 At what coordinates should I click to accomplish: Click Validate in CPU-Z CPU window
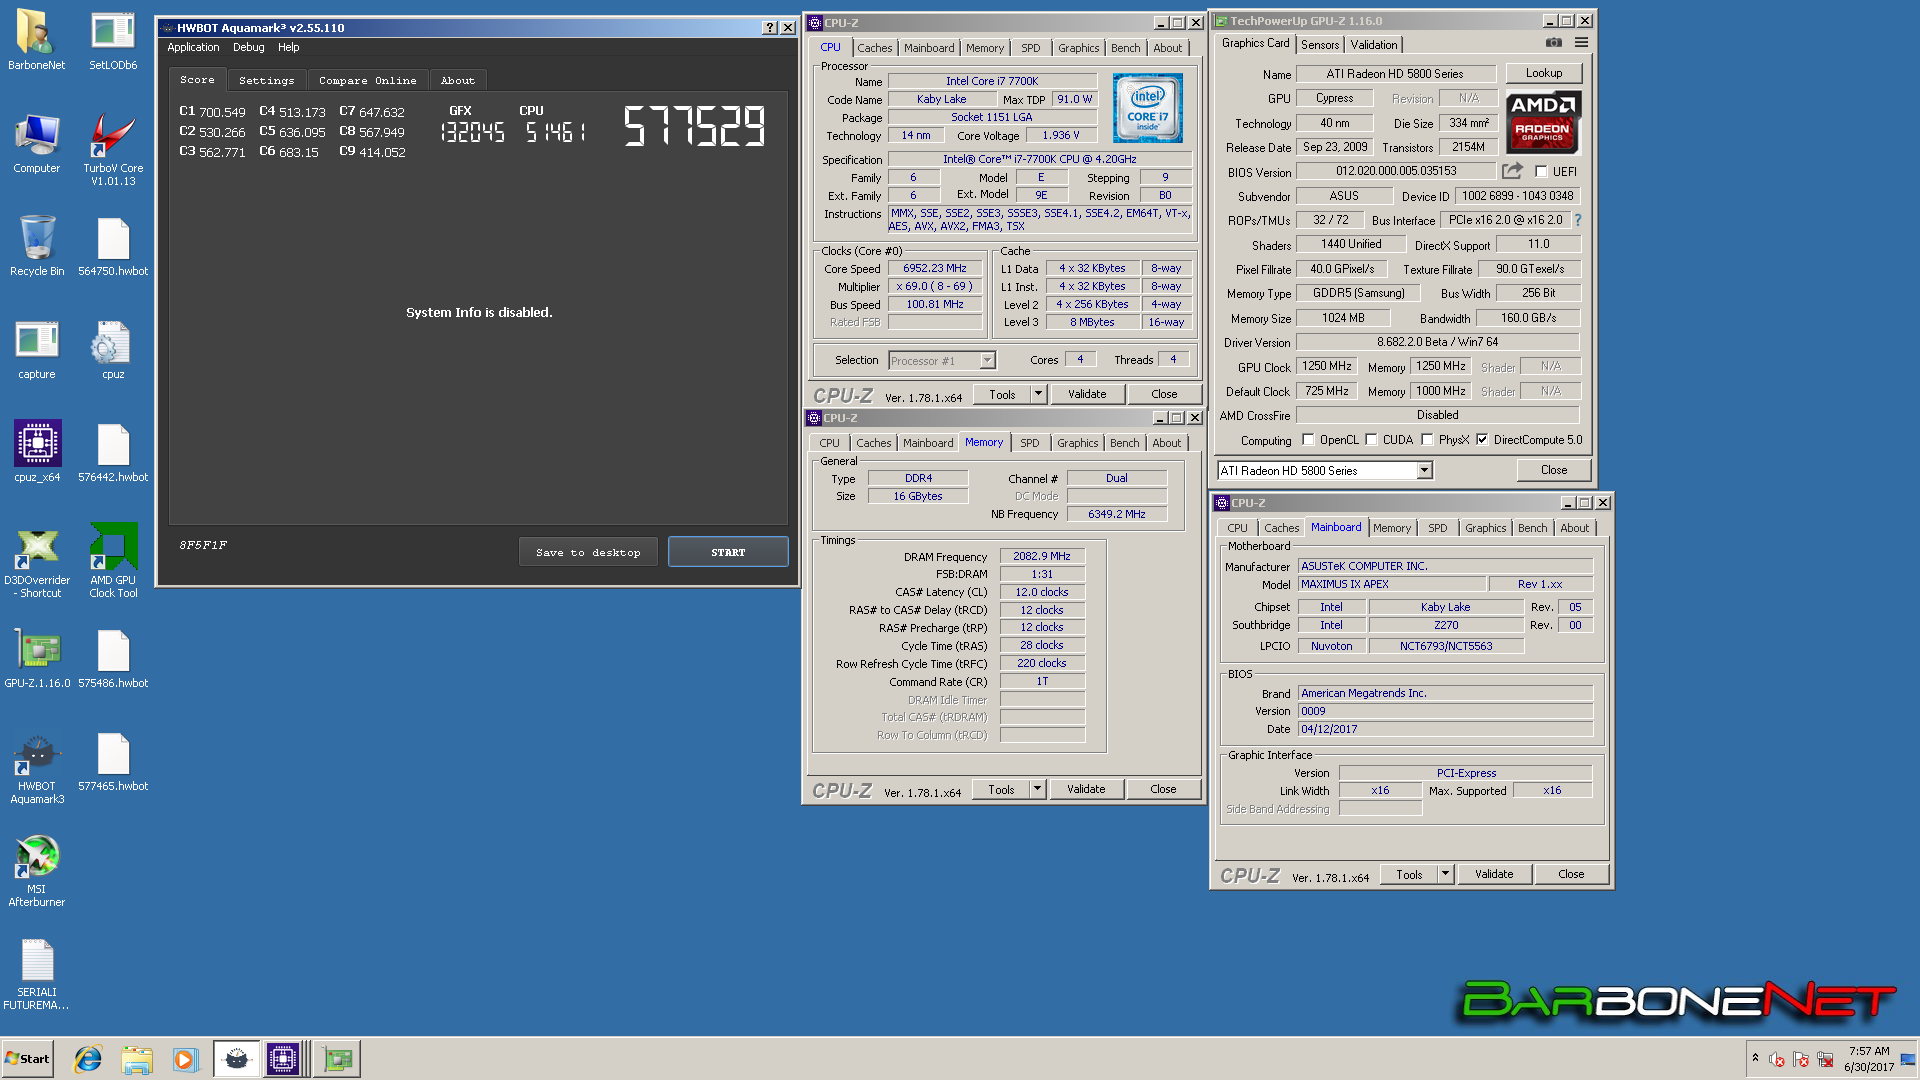(x=1087, y=394)
